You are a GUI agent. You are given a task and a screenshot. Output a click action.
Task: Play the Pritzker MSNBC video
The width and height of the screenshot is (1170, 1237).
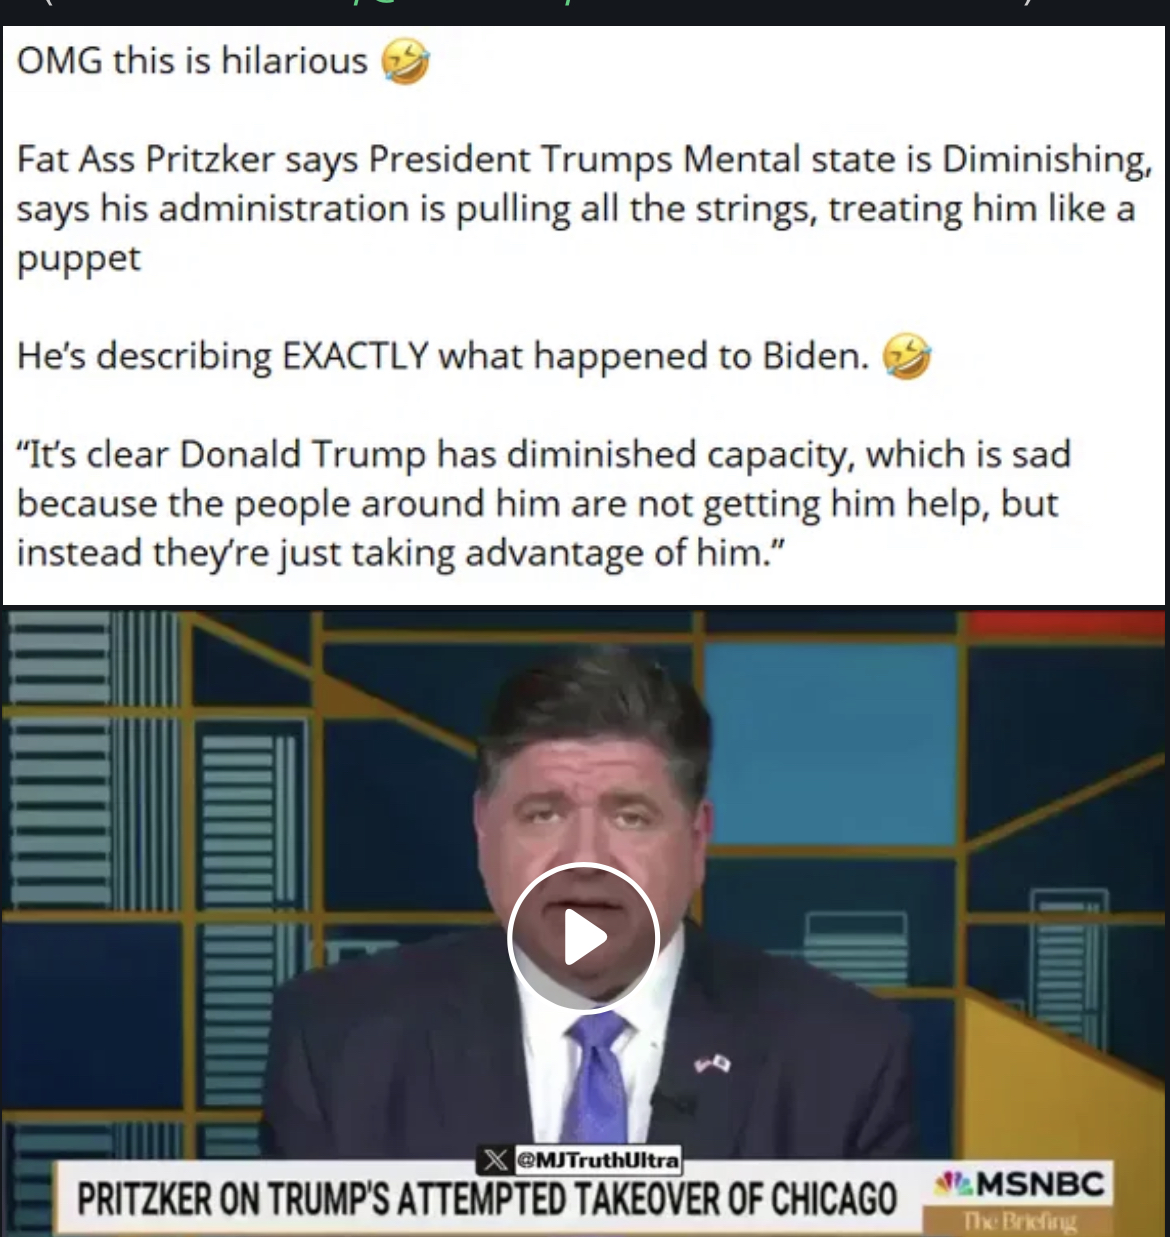coord(584,938)
